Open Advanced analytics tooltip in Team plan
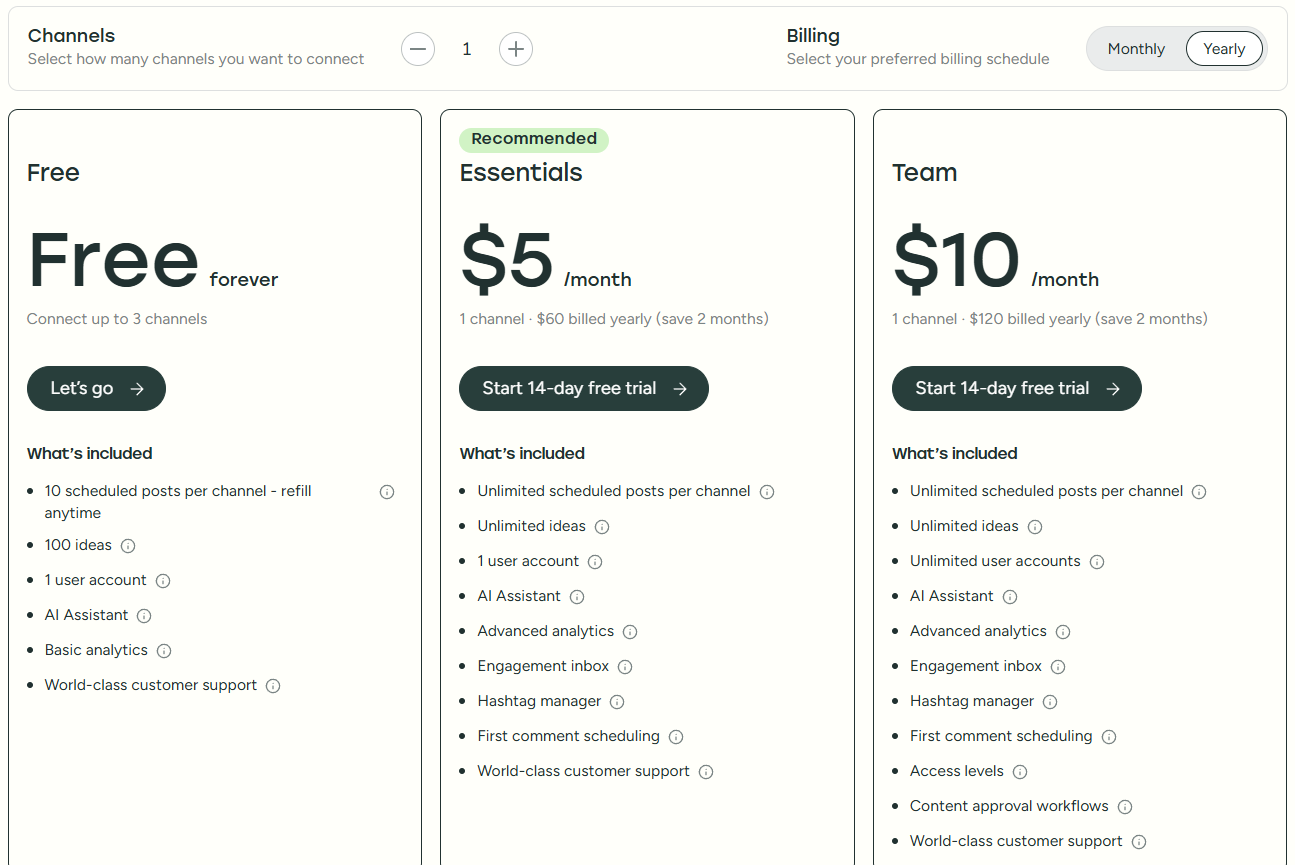The image size is (1295, 865). (x=1063, y=631)
